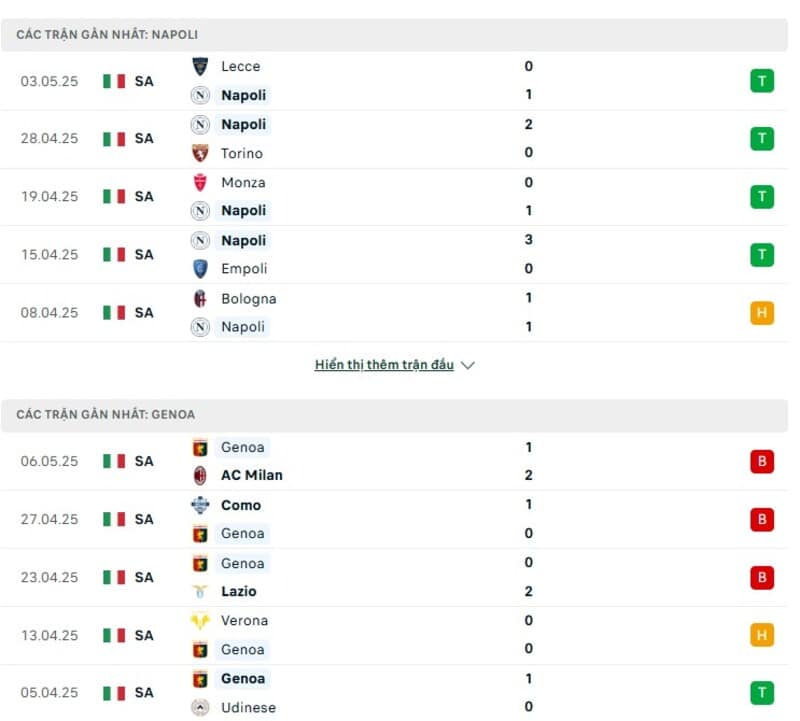Select the 'Các trận gần nhất: Genoa' header
Screen dimensions: 800x721
pyautogui.click(x=394, y=415)
